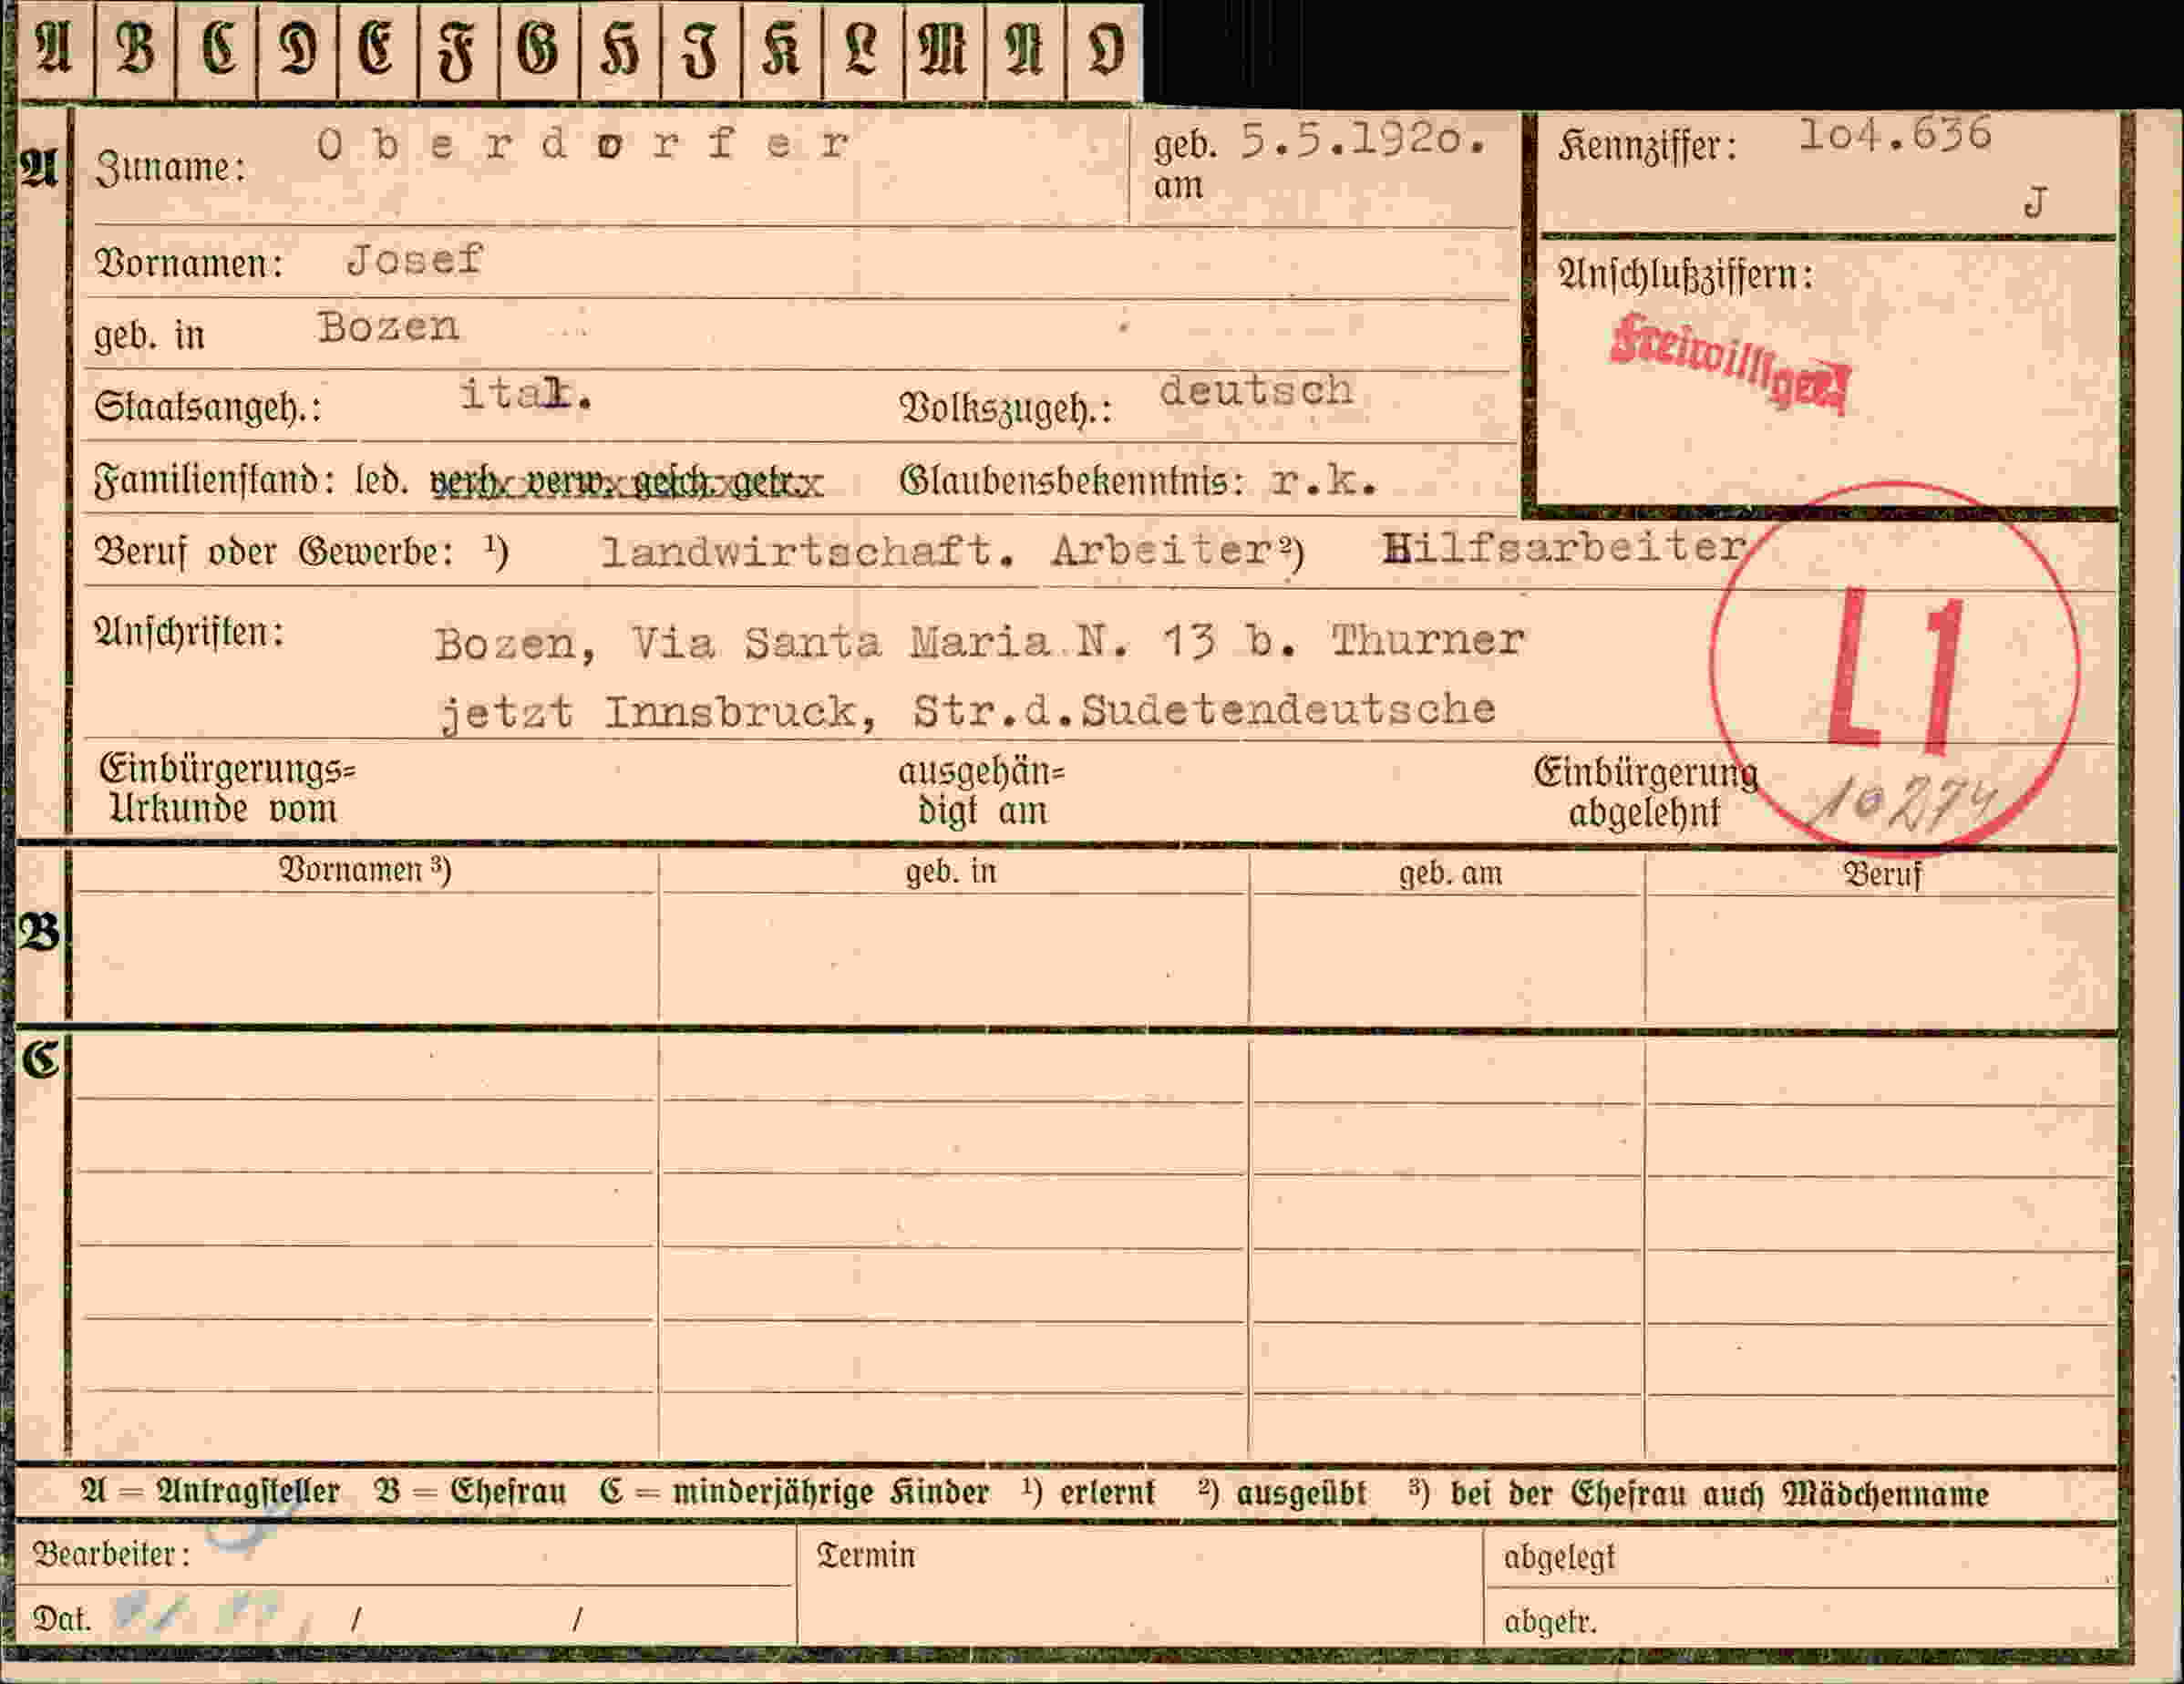This screenshot has width=2184, height=1684.
Task: Click the 'Zuname:' field label
Action: coord(170,167)
